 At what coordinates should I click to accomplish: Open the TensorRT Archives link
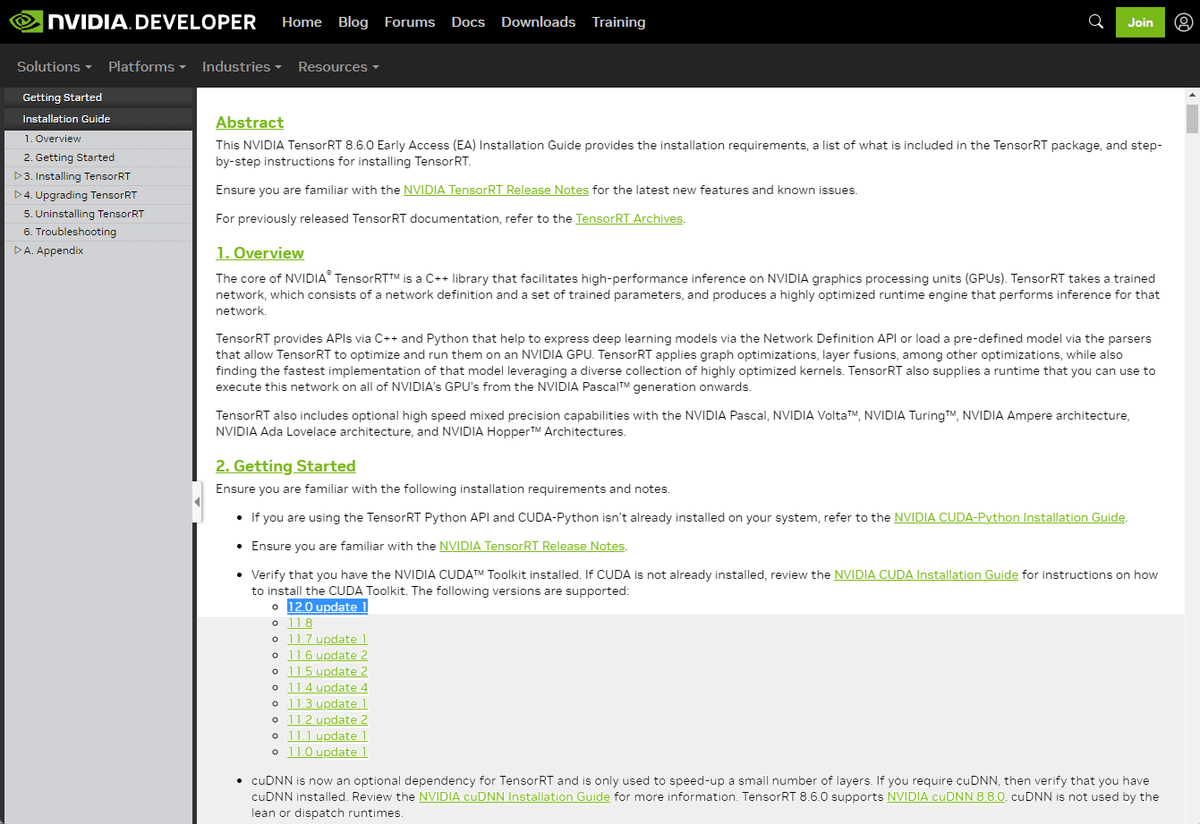(x=629, y=218)
